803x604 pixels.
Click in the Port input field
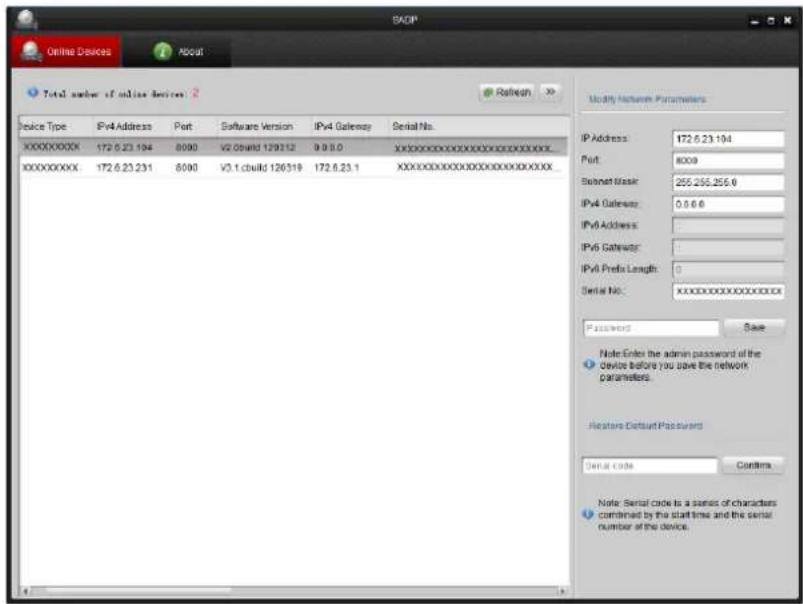(728, 160)
